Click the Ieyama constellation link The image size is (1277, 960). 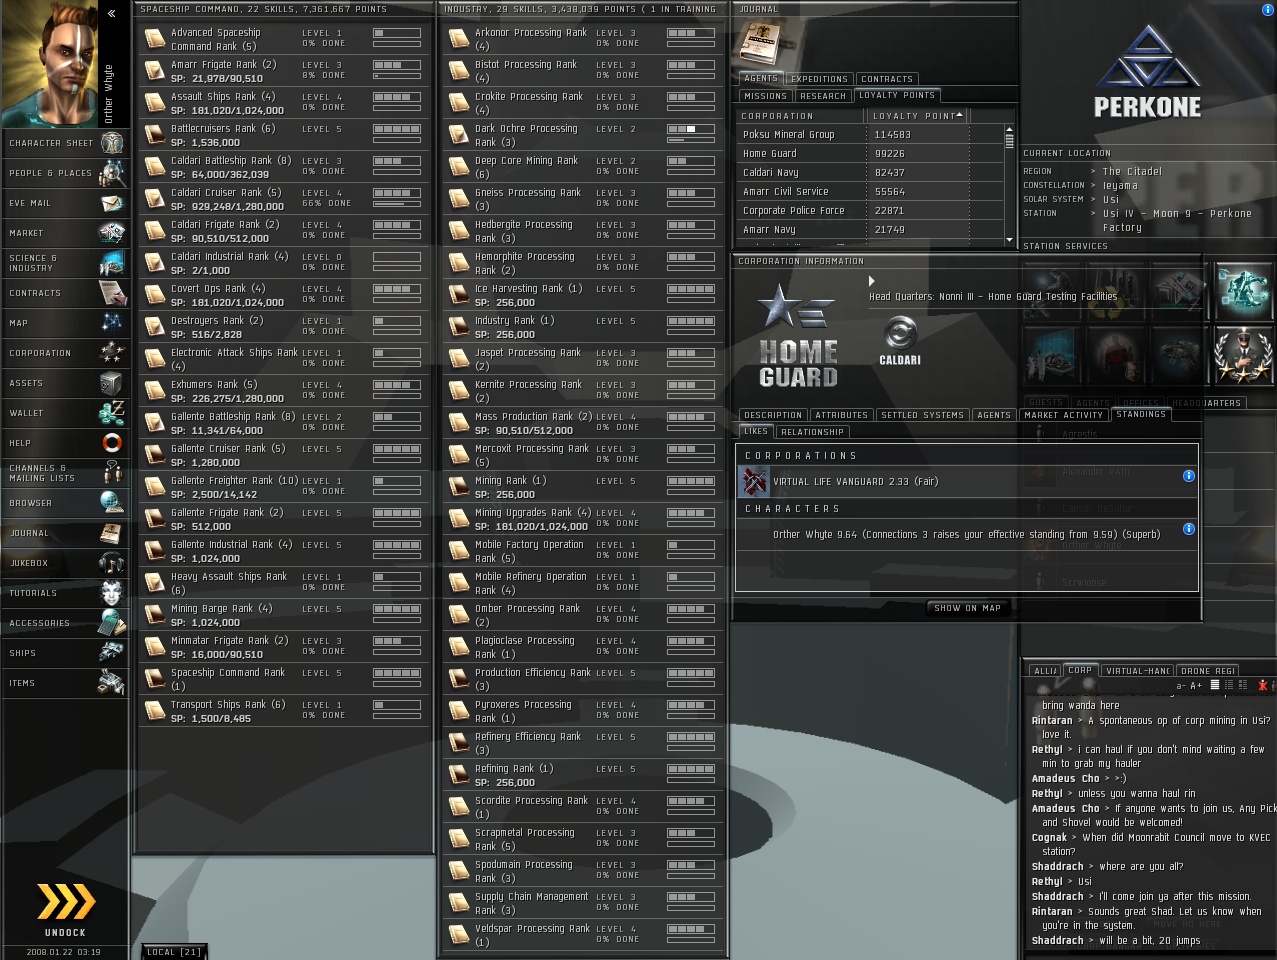(1120, 186)
